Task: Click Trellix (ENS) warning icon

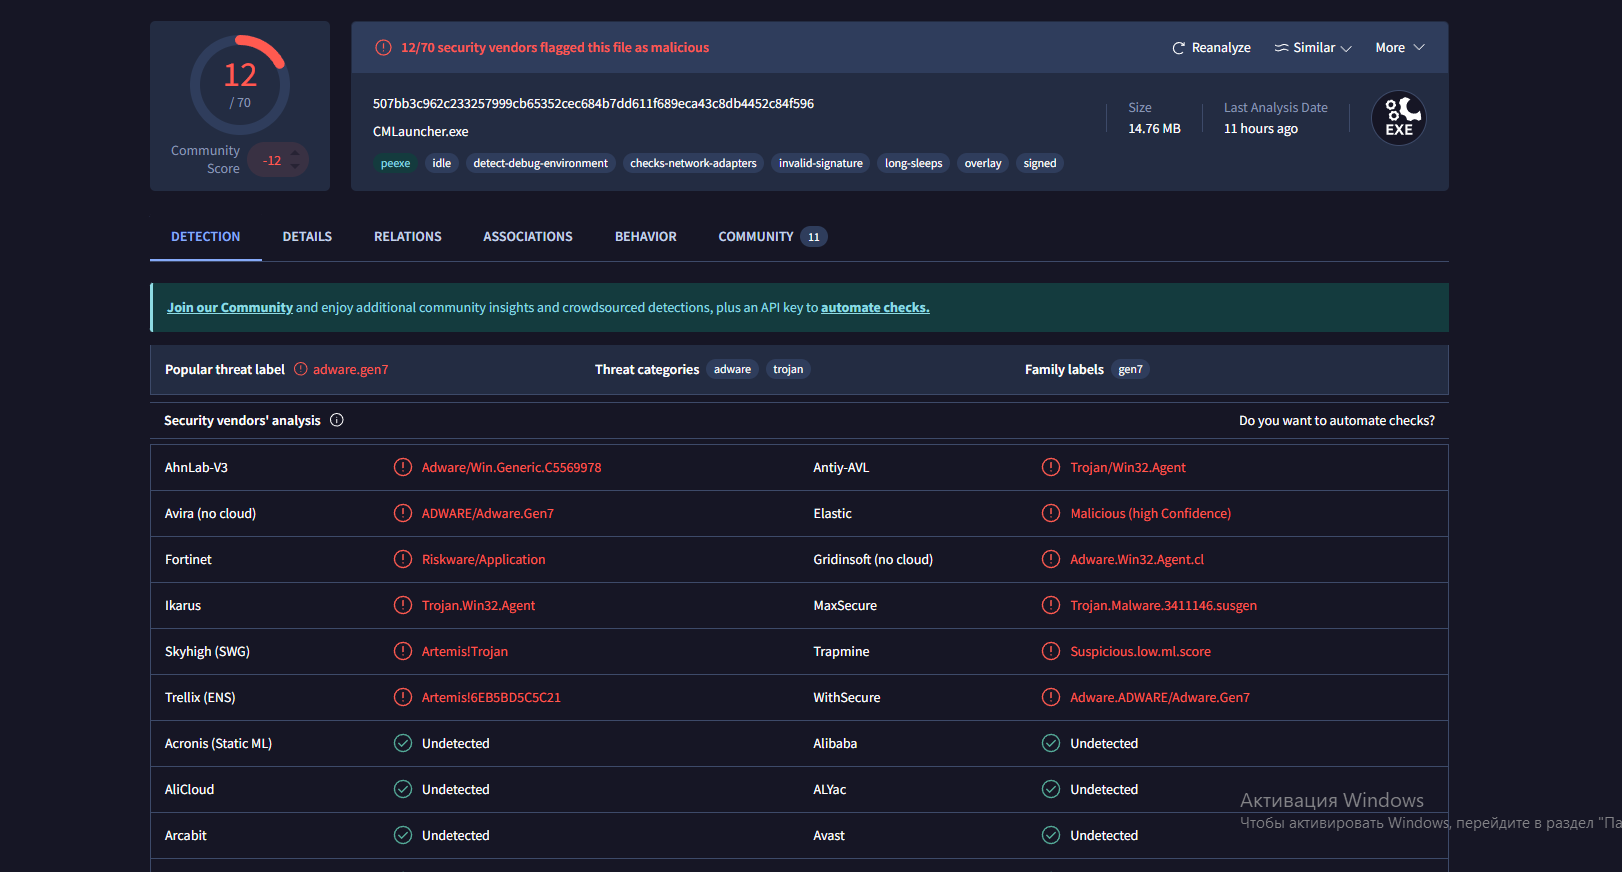Action: 403,697
